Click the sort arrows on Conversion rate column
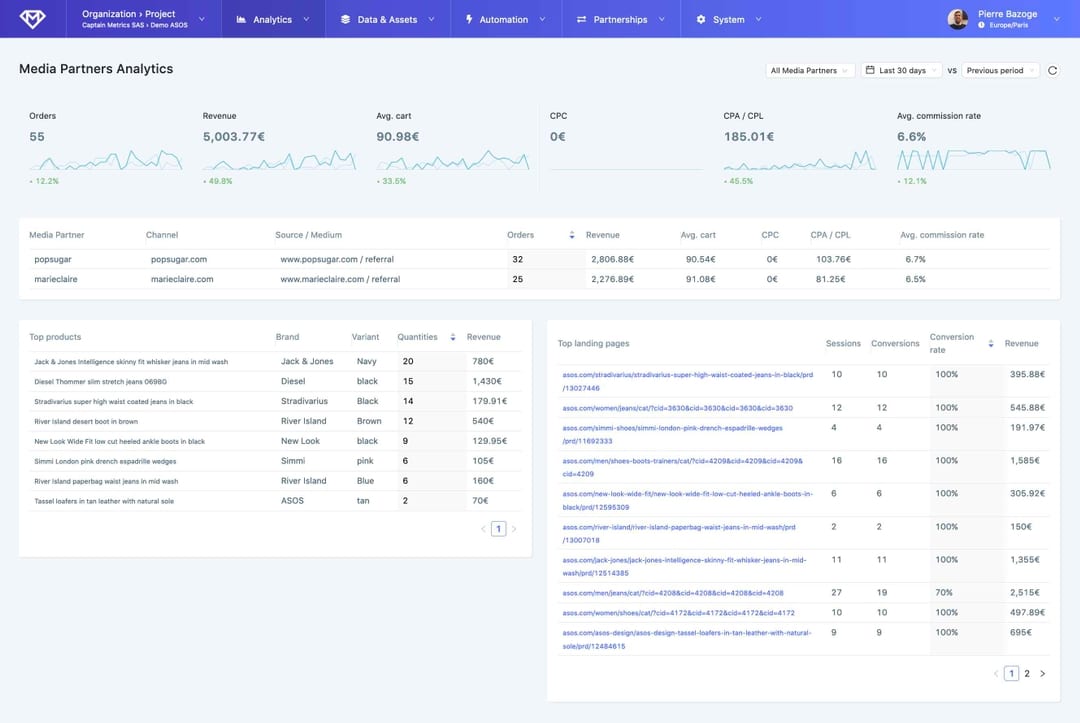This screenshot has width=1080, height=723. [991, 343]
